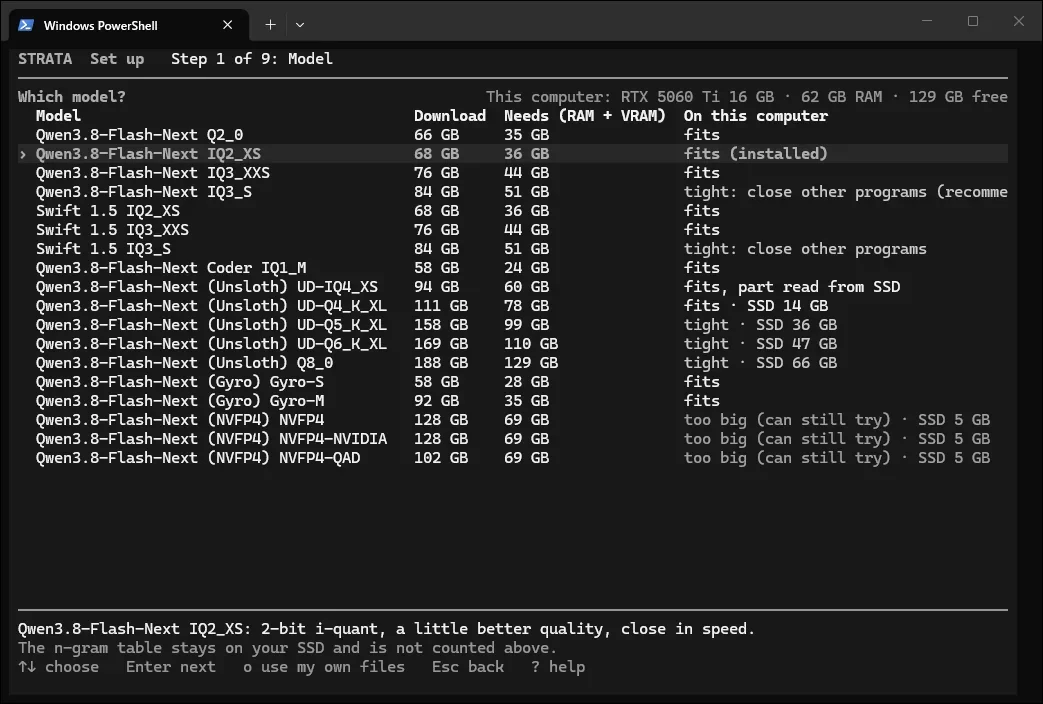Expand the new tab profile dropdown arrow
1043x704 pixels.
pos(300,25)
